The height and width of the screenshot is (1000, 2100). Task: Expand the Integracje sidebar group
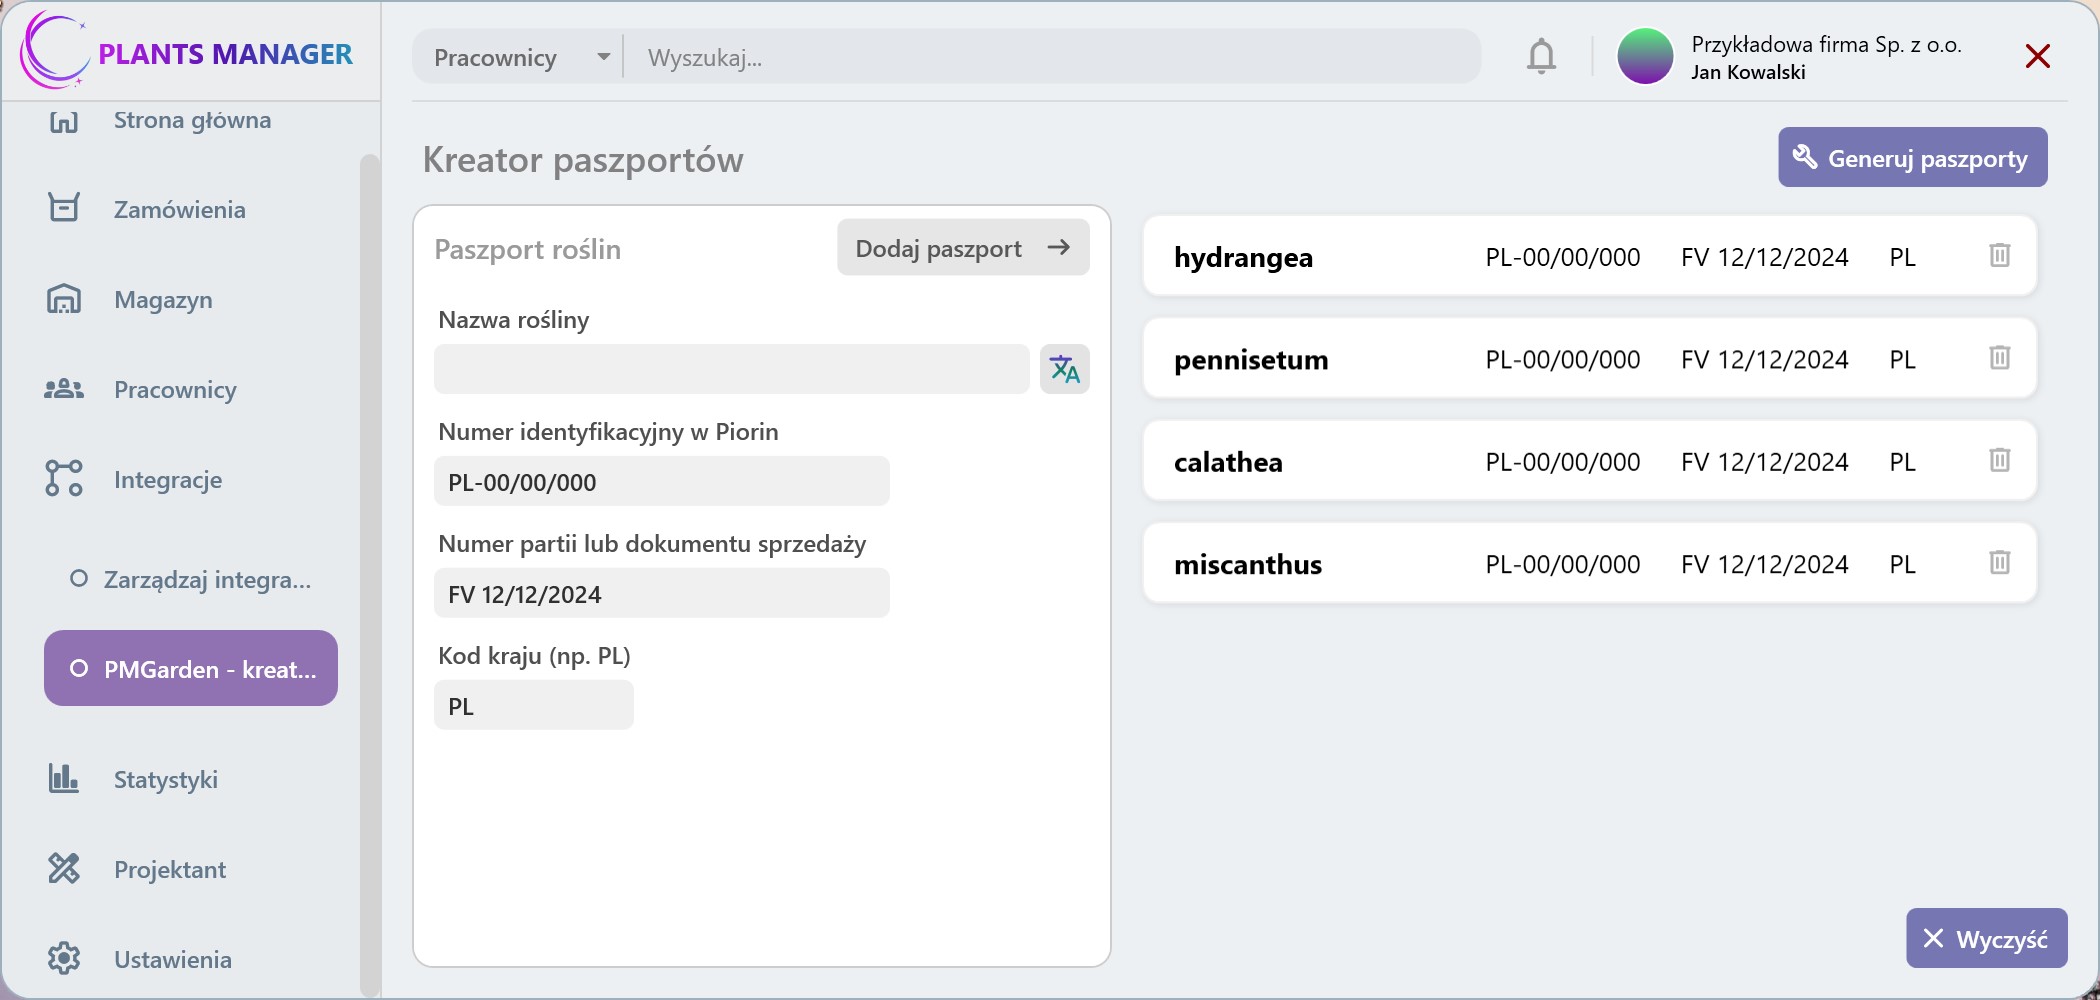pyautogui.click(x=168, y=479)
